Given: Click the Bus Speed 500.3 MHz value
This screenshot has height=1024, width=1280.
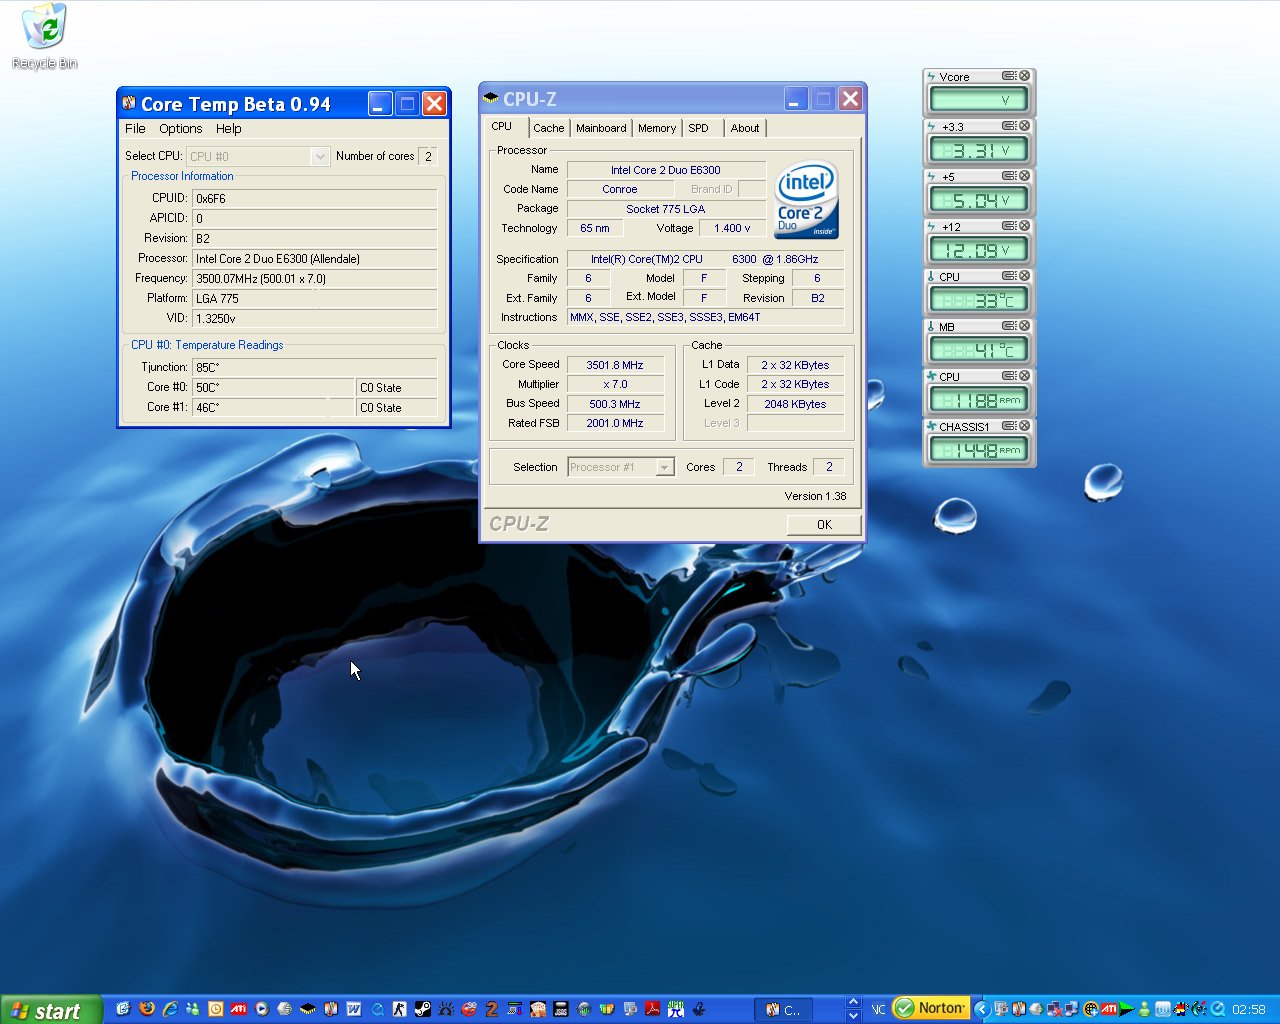Looking at the screenshot, I should tap(615, 404).
